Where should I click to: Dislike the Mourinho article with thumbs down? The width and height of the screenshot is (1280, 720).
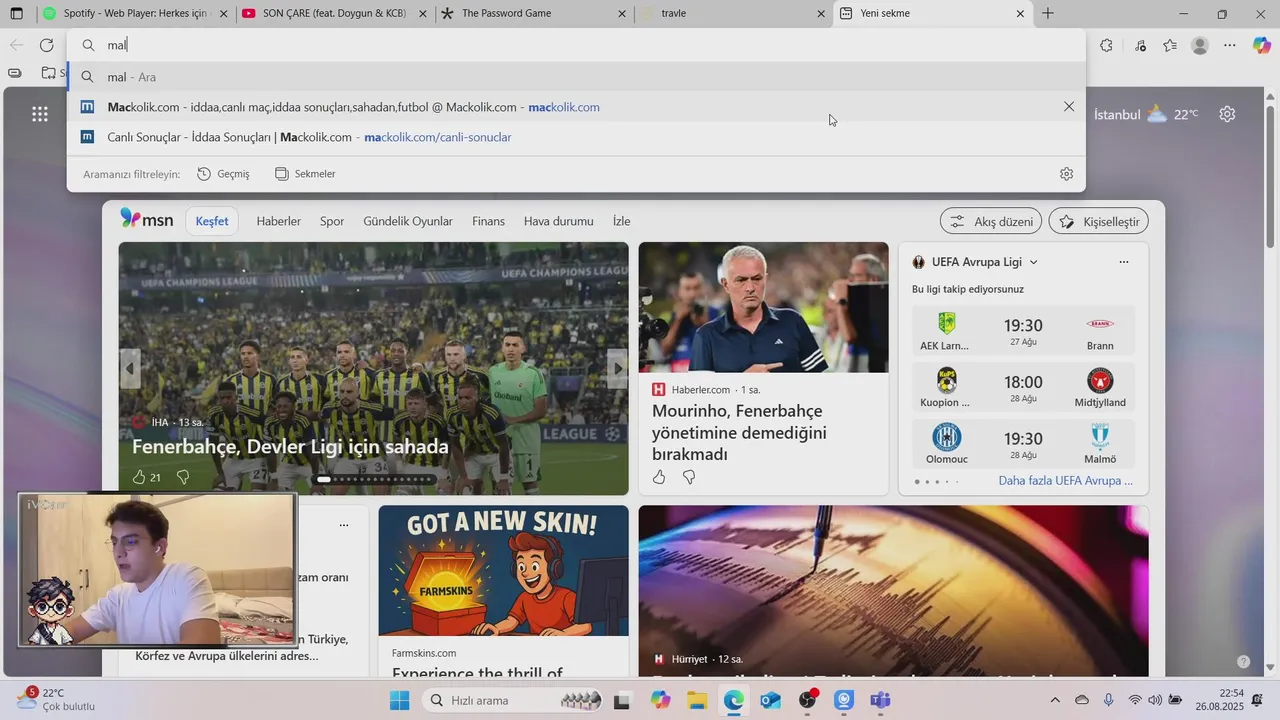689,477
